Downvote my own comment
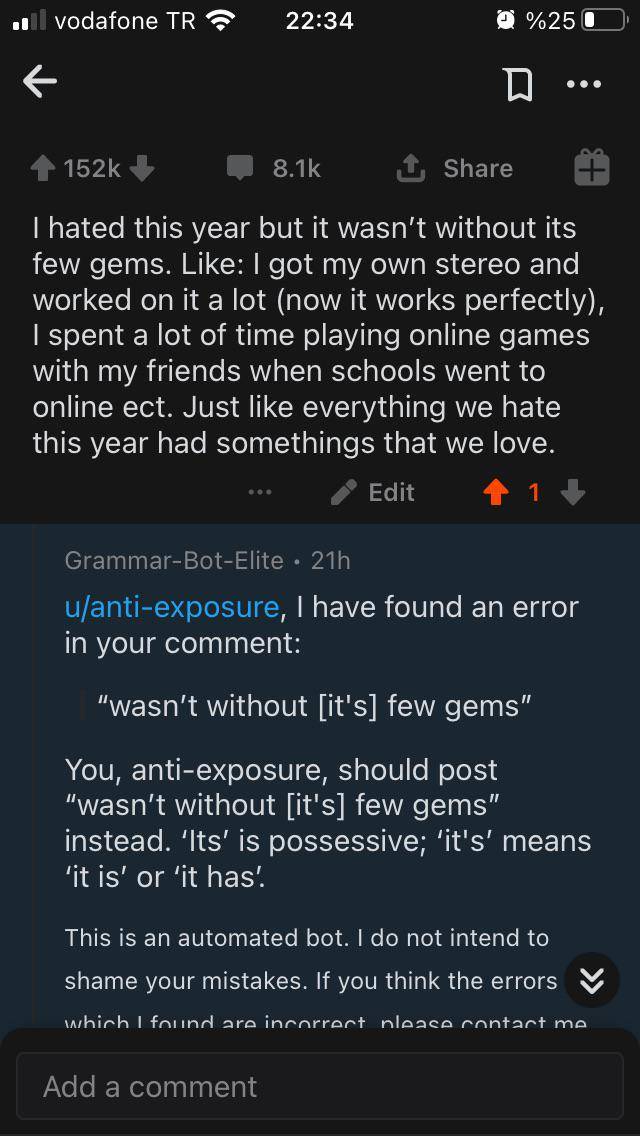This screenshot has height=1136, width=640. (x=572, y=492)
